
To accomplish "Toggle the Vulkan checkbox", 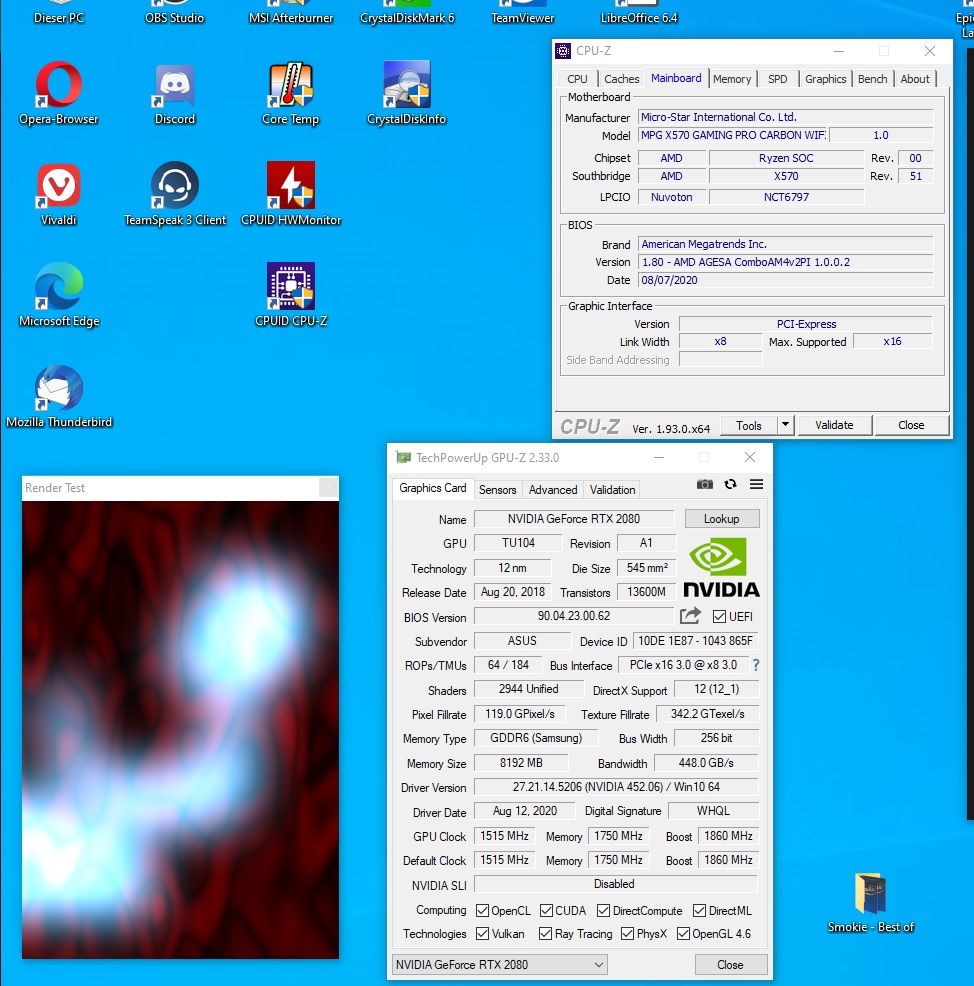I will point(482,934).
